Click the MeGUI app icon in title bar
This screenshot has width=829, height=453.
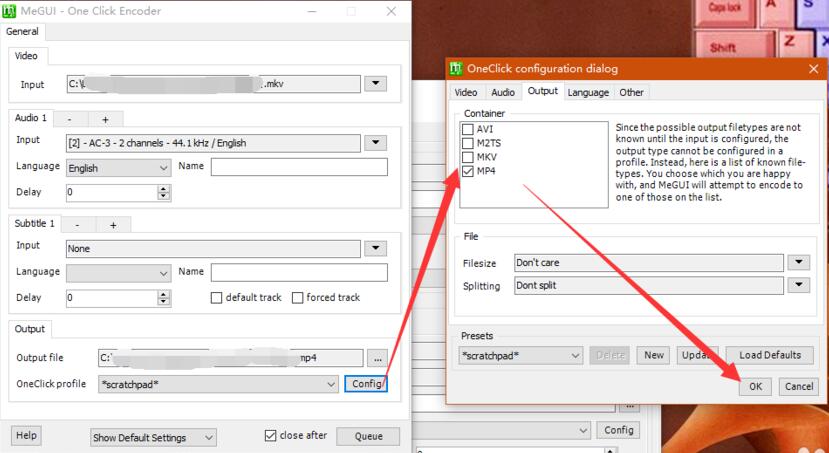click(9, 11)
